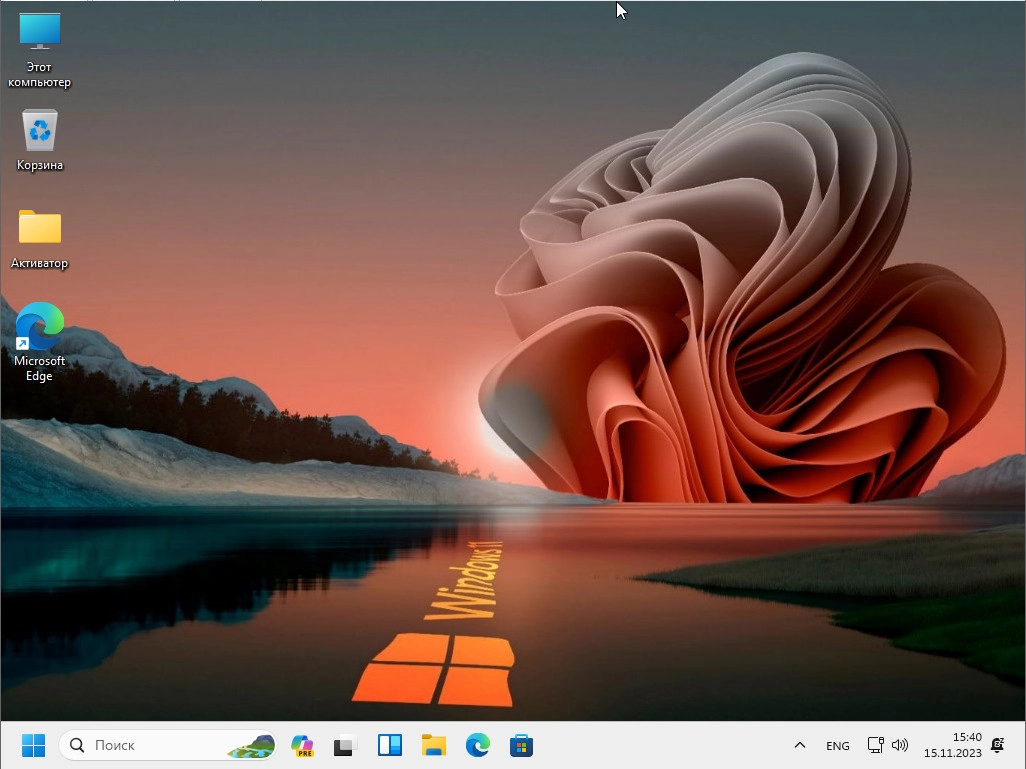
Task: Click the Поиск search box
Action: (x=168, y=745)
